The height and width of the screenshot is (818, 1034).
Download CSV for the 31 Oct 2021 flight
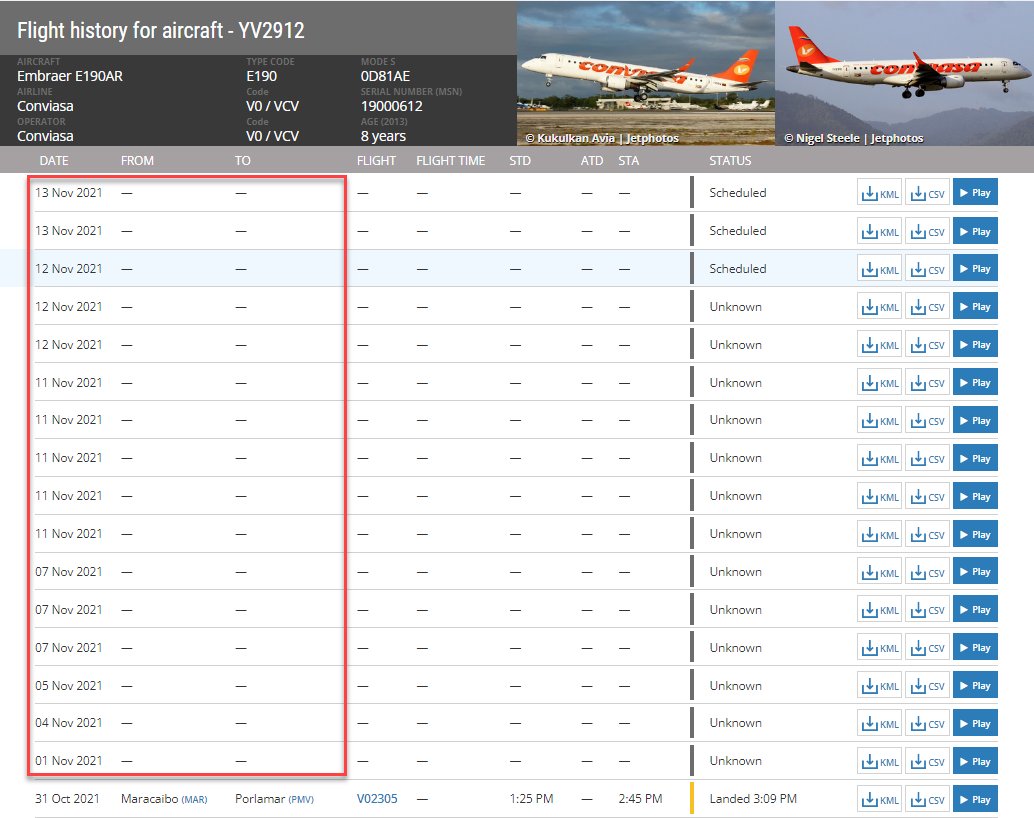[927, 800]
